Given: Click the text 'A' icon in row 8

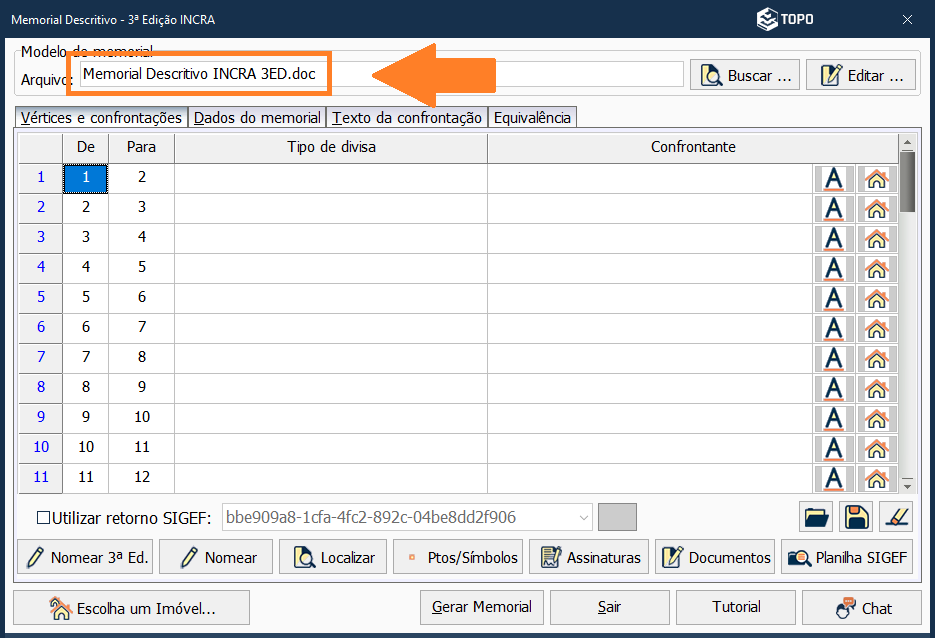Looking at the screenshot, I should tap(834, 389).
